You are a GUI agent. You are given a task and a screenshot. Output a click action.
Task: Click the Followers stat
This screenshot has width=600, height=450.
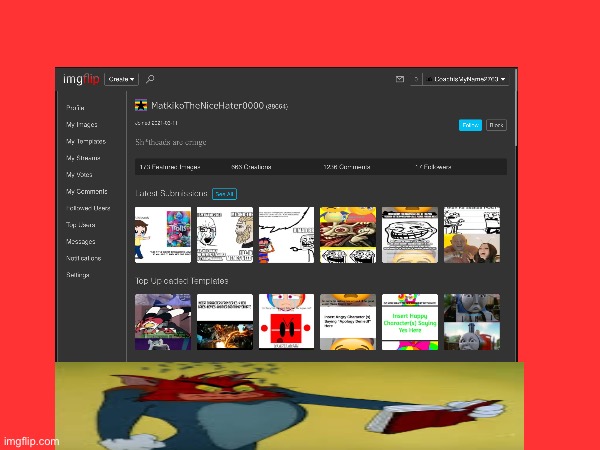[433, 167]
